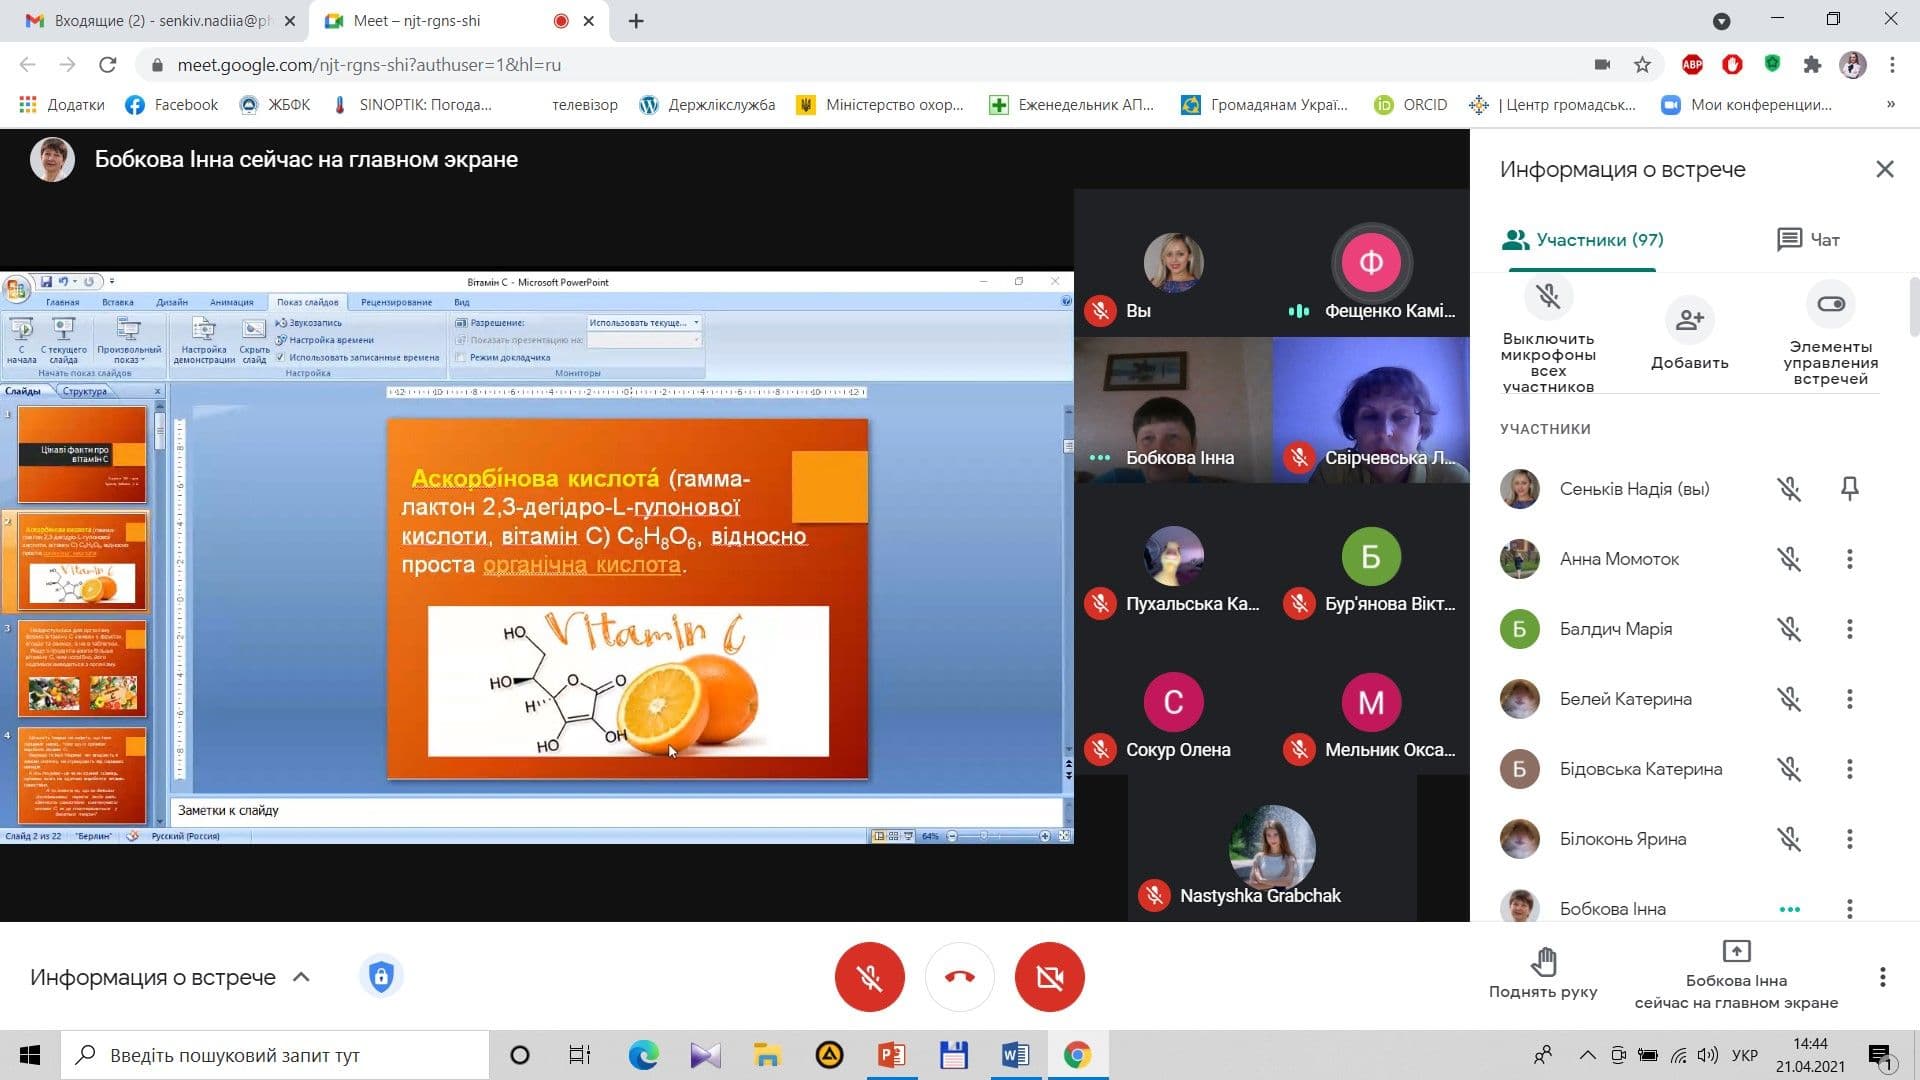
Task: Open Додатки apps shortcut
Action: (x=62, y=105)
